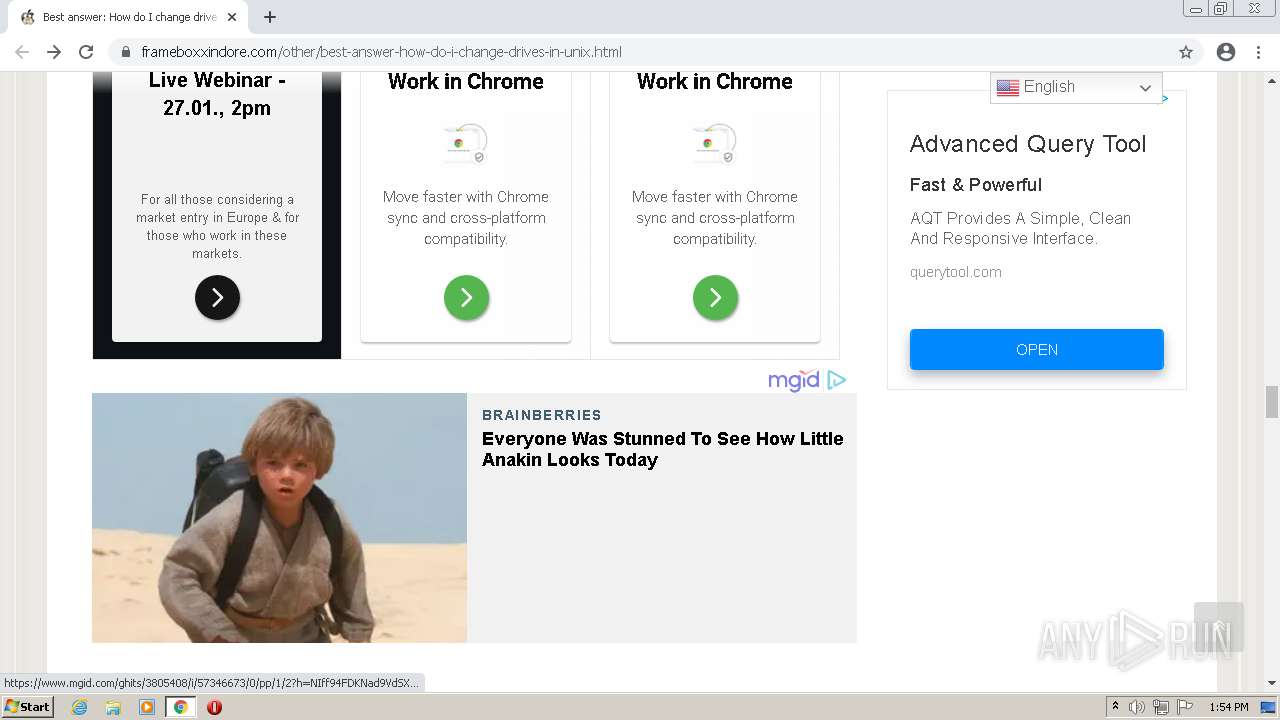Image resolution: width=1280 pixels, height=720 pixels.
Task: Click the network tray icon
Action: click(x=1161, y=707)
